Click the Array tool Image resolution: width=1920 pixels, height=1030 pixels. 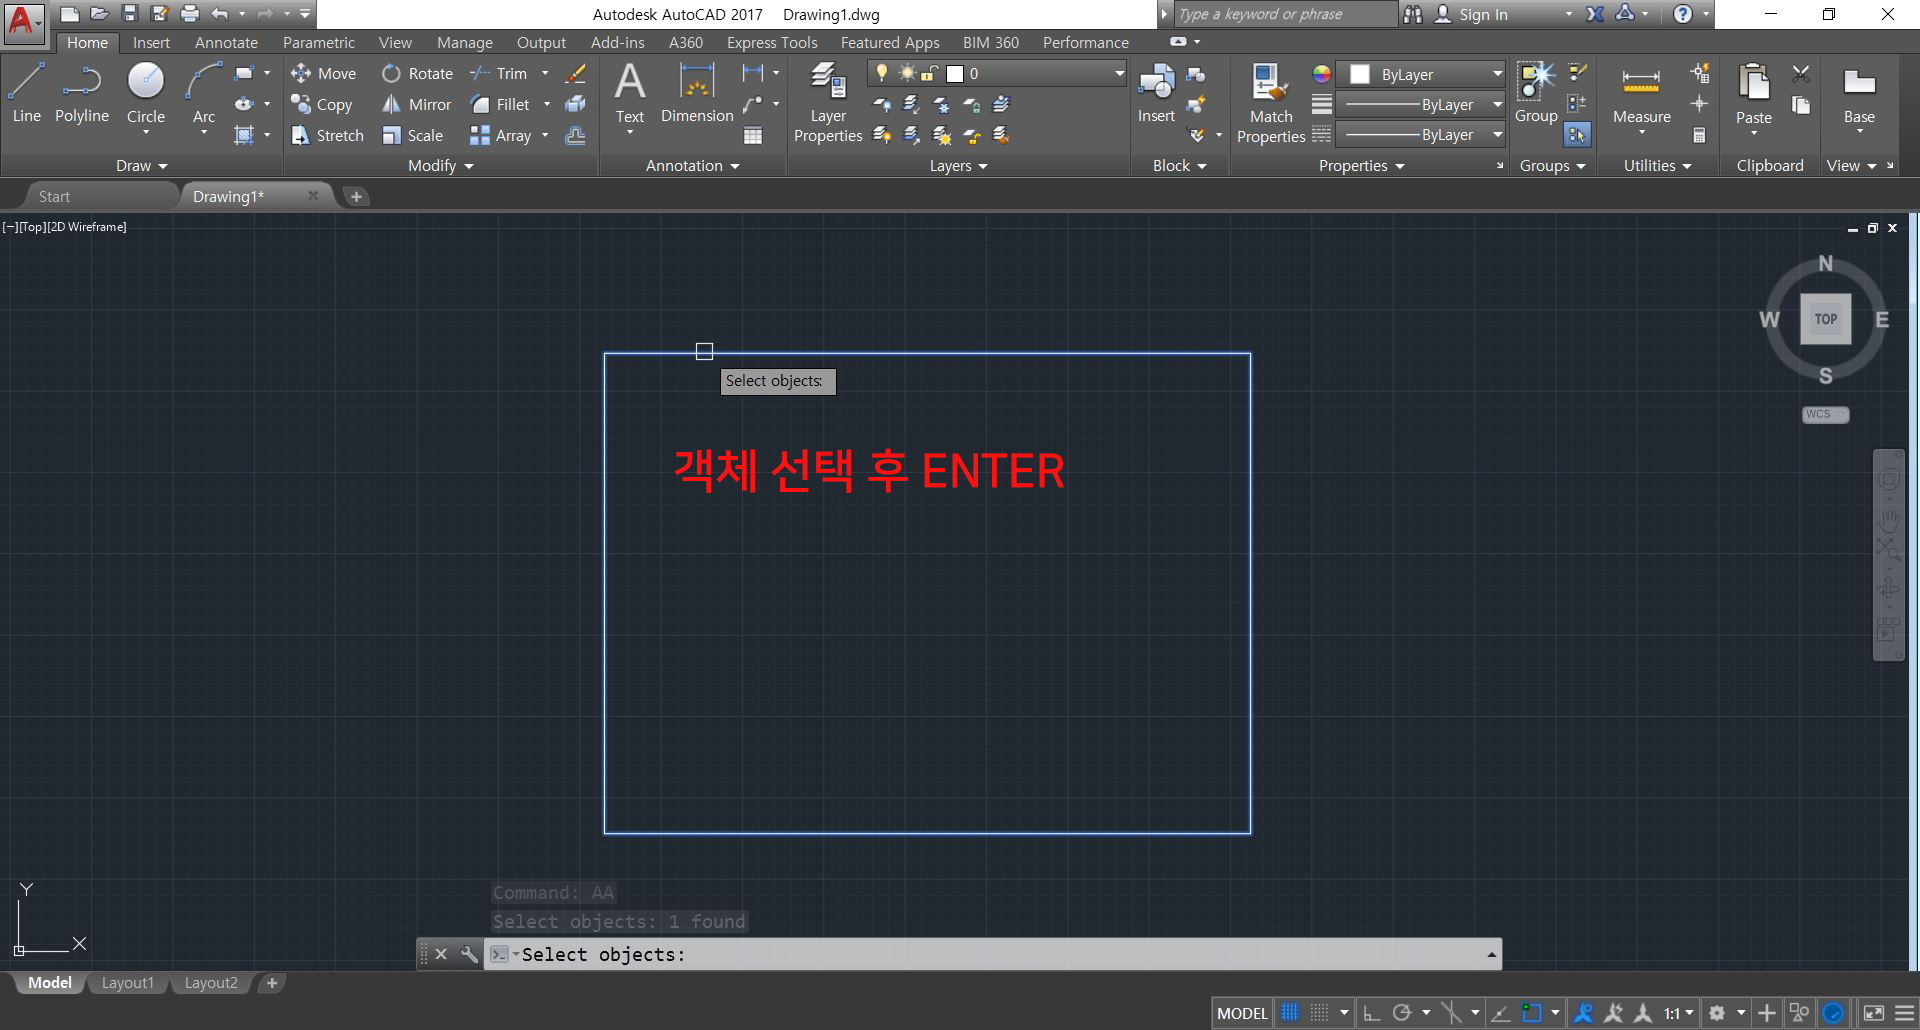pos(500,135)
